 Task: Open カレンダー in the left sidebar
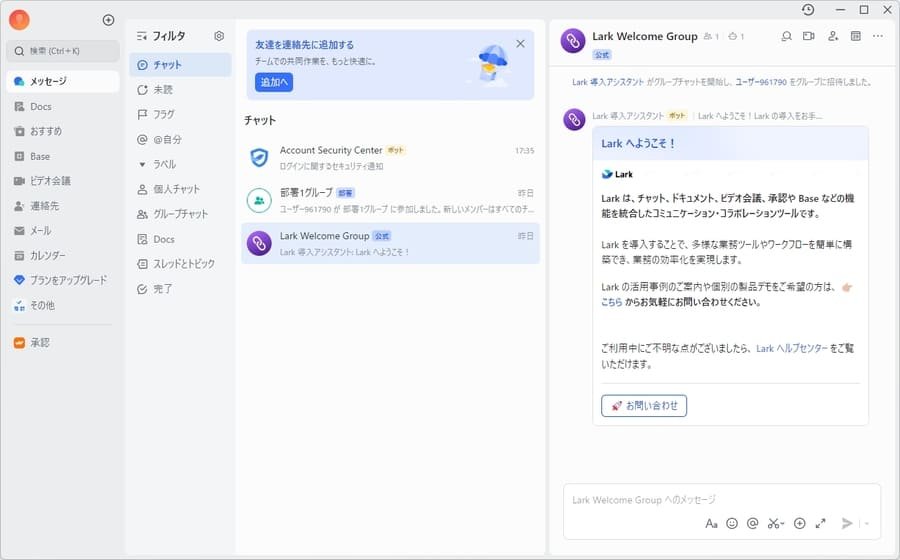[47, 255]
